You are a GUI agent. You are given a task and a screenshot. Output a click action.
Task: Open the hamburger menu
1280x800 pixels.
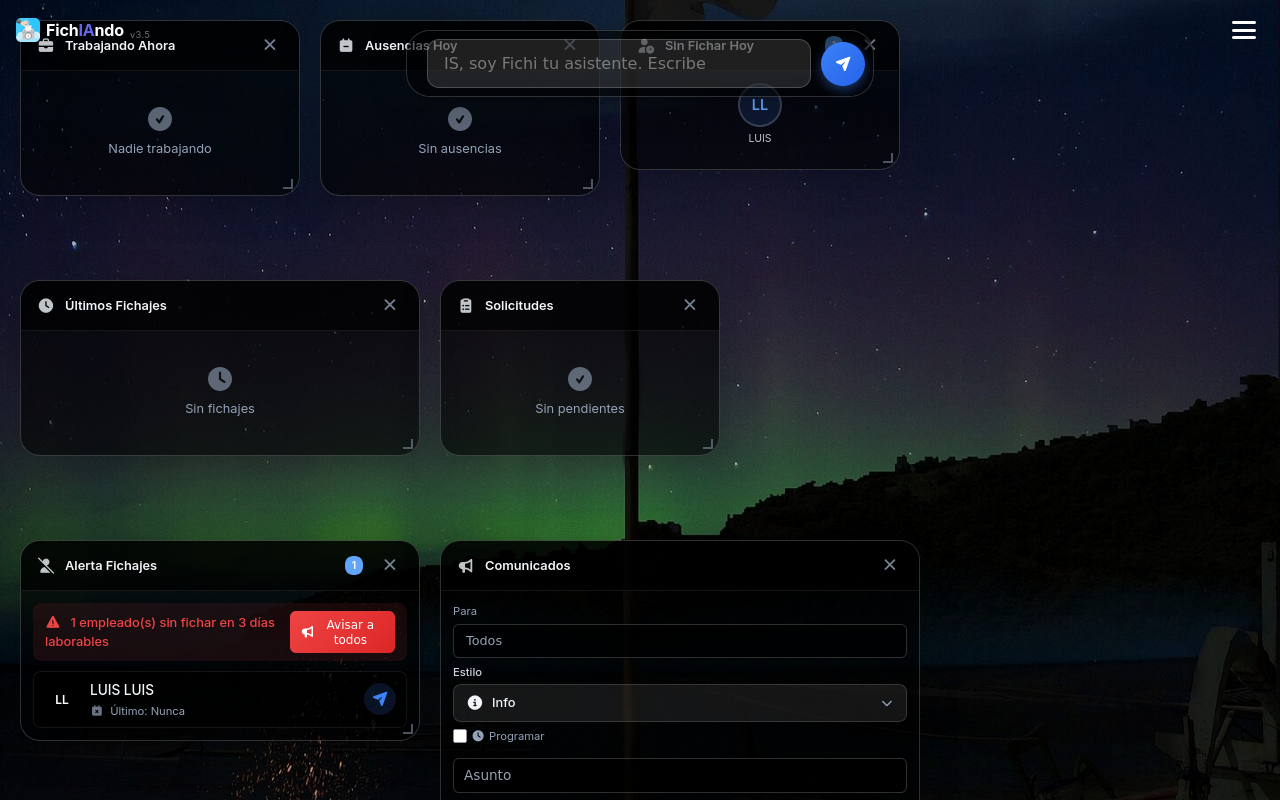tap(1244, 30)
